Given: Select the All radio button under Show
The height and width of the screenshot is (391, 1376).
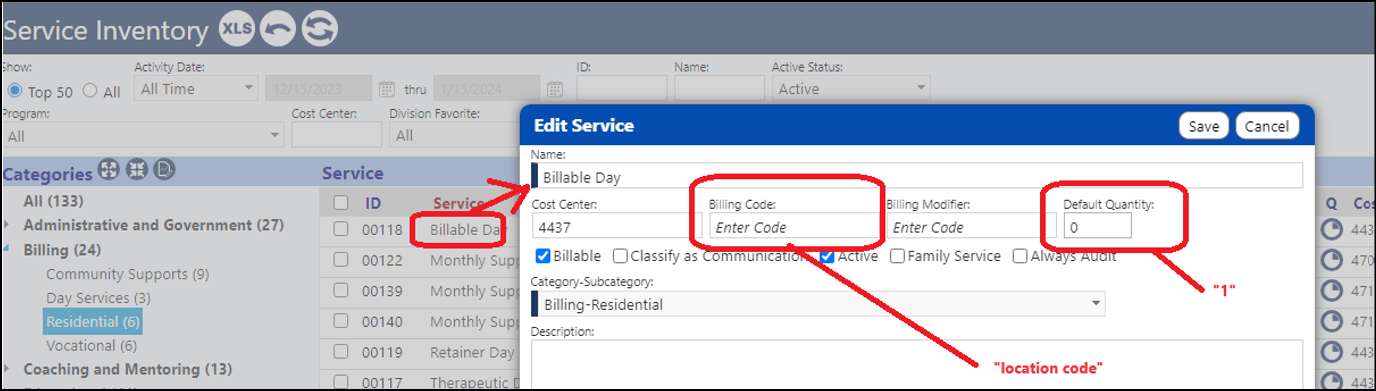Looking at the screenshot, I should [90, 91].
